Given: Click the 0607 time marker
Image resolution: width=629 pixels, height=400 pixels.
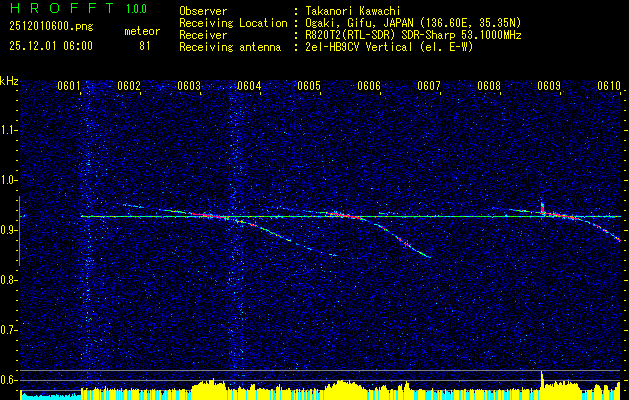Looking at the screenshot, I should click(x=429, y=86).
